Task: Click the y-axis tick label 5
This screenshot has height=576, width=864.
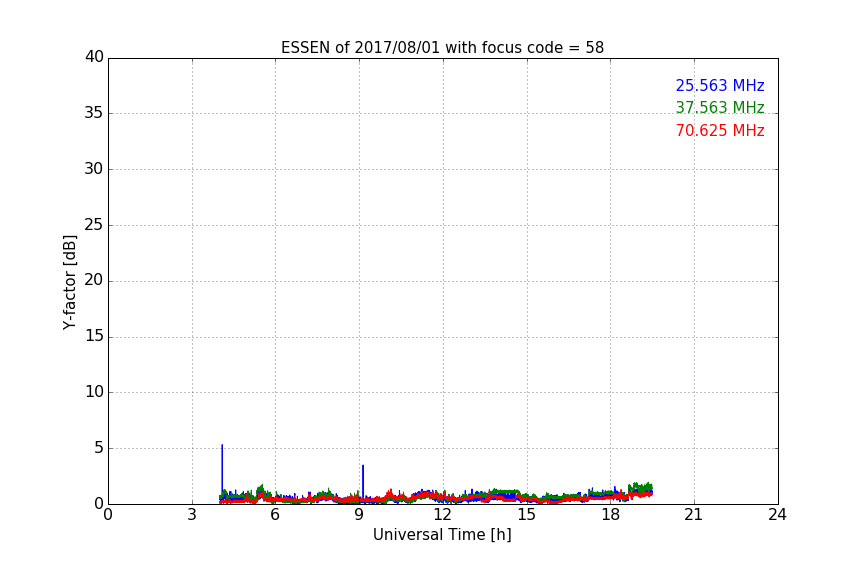Action: pyautogui.click(x=99, y=448)
